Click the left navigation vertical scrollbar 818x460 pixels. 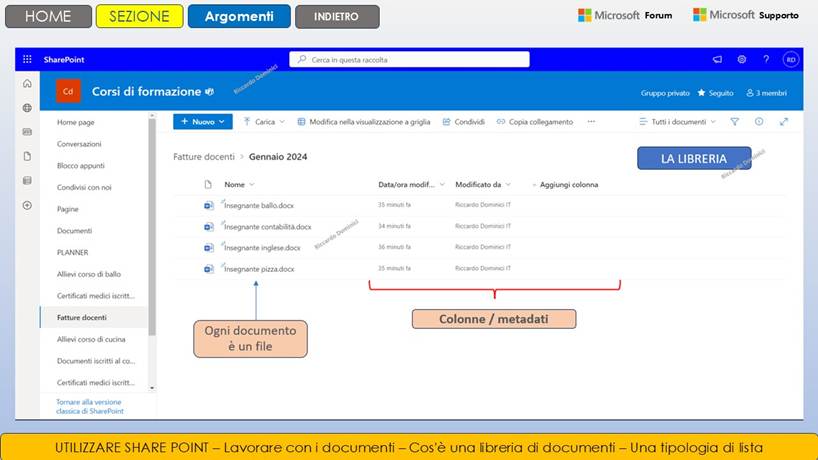point(152,227)
